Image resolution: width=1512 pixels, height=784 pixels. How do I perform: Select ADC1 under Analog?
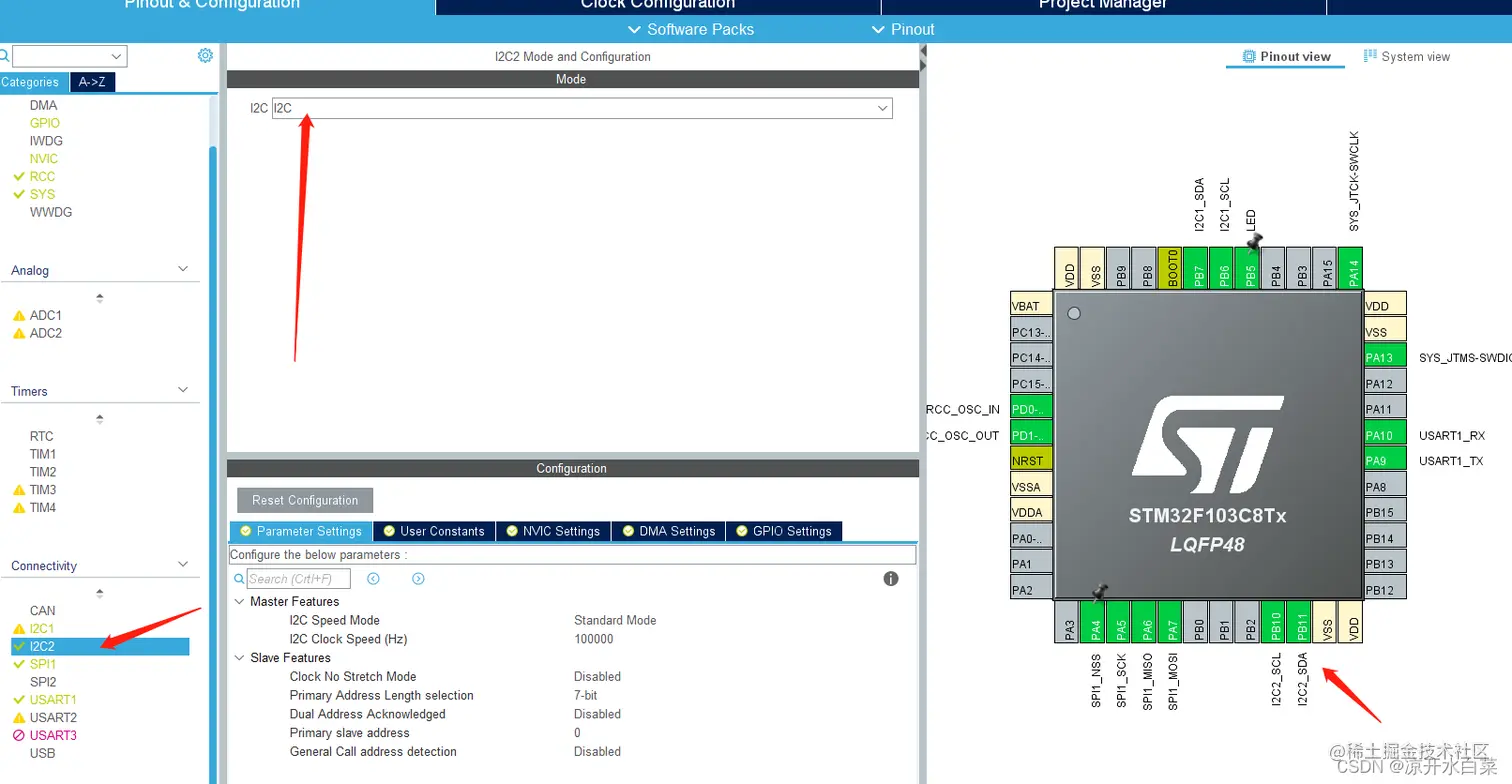(x=46, y=316)
